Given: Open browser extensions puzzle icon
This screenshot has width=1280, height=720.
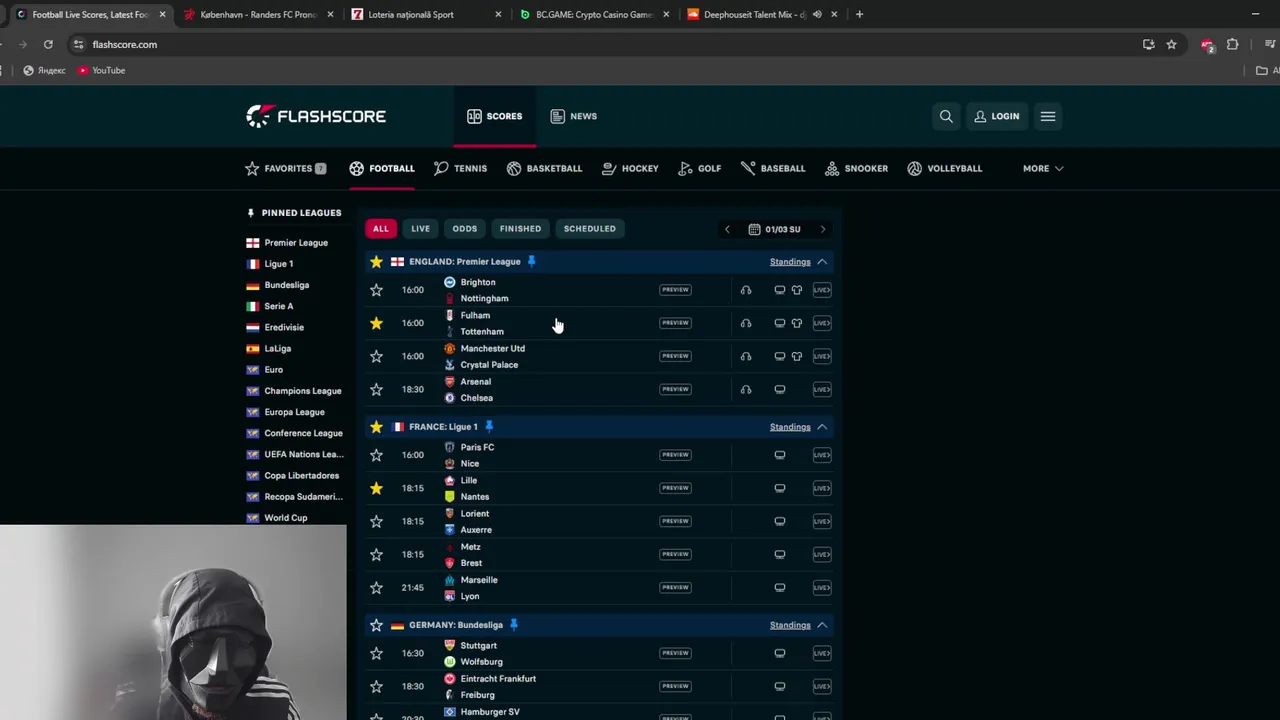Looking at the screenshot, I should click(x=1232, y=44).
